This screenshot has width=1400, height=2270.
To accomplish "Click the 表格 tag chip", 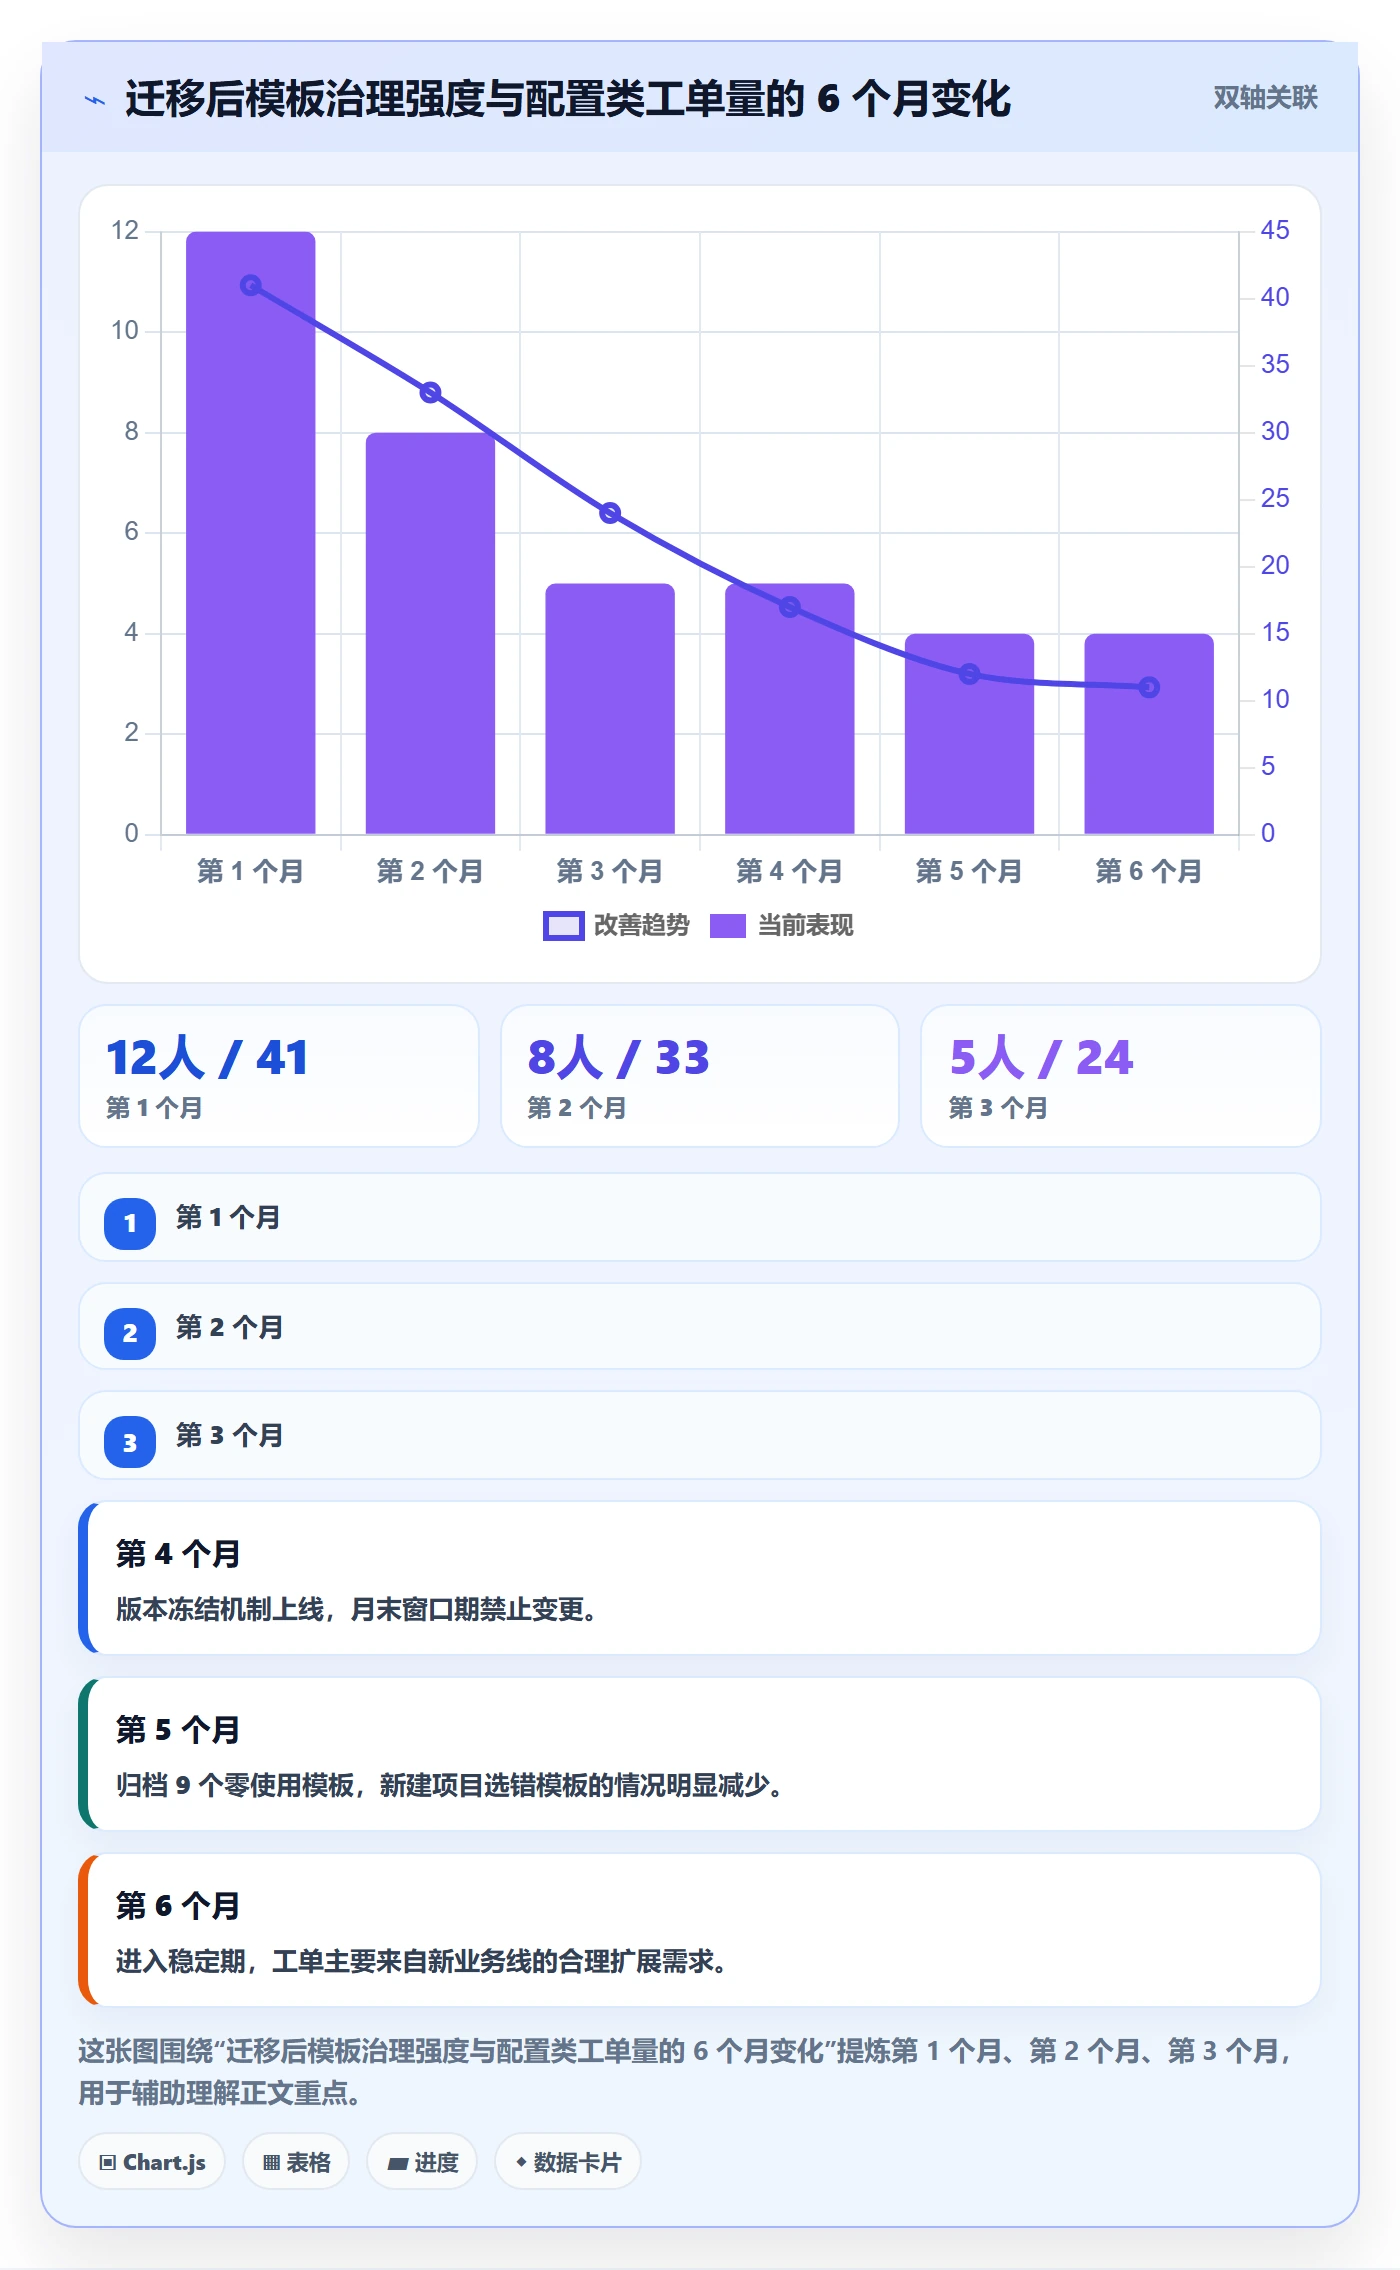I will coord(296,2162).
